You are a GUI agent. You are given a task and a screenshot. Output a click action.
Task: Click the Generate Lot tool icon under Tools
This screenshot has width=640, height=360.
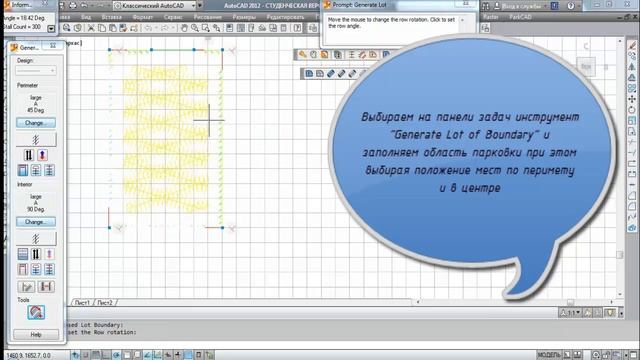pyautogui.click(x=36, y=313)
